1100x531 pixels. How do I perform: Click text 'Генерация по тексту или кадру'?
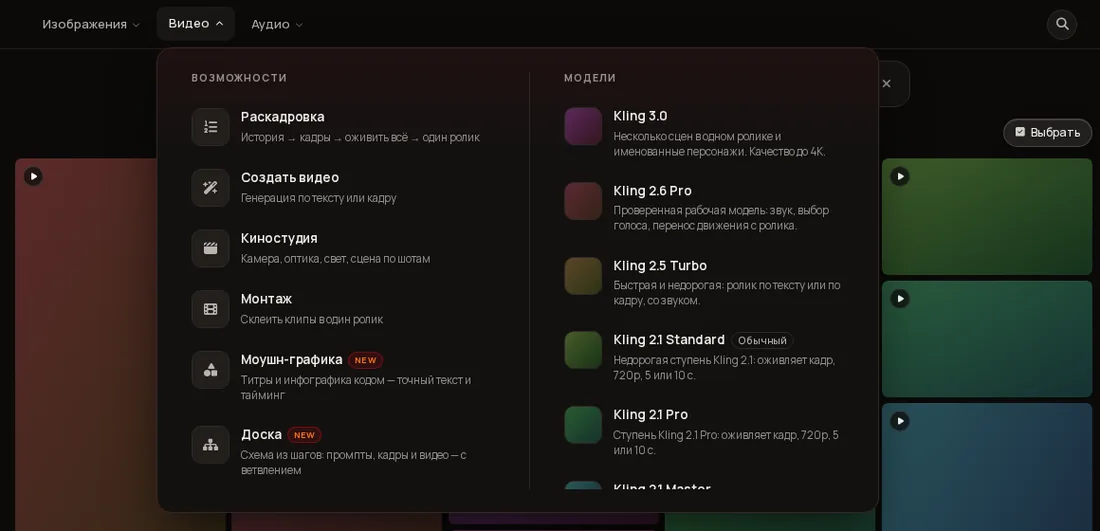318,198
